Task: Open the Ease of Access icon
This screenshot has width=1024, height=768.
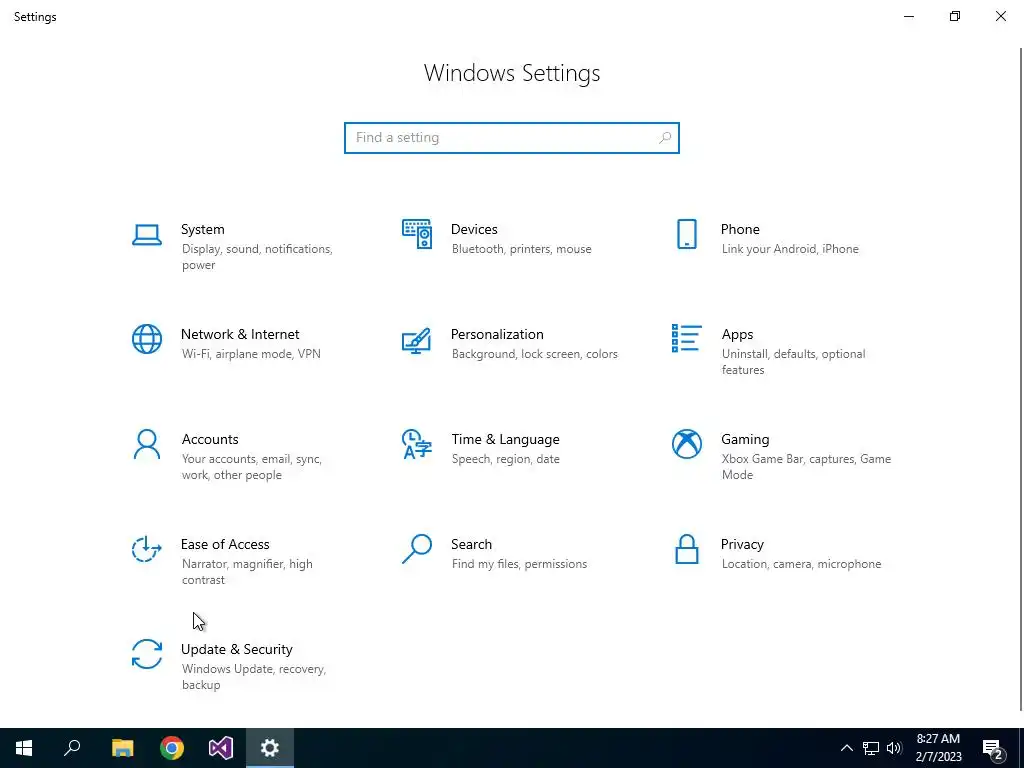Action: 147,549
